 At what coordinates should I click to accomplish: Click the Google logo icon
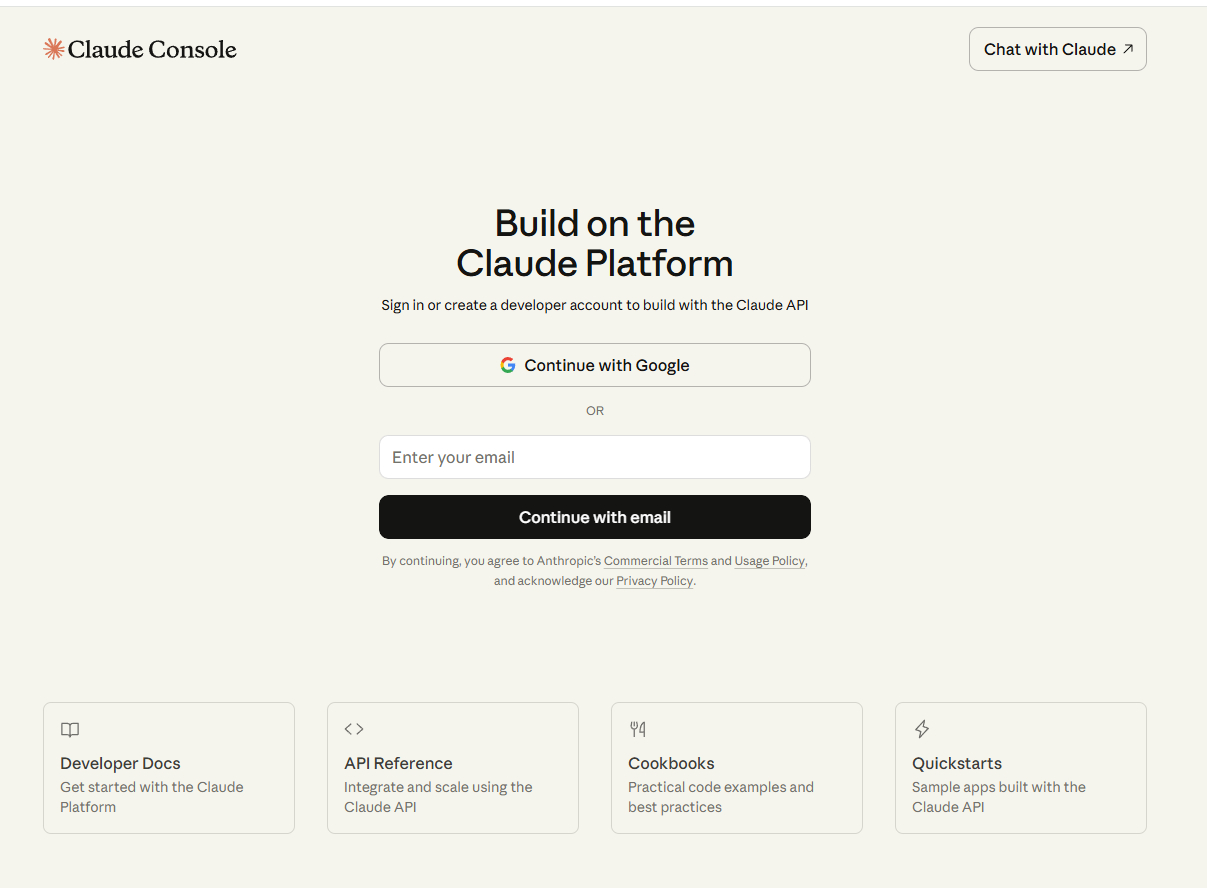[x=508, y=365]
